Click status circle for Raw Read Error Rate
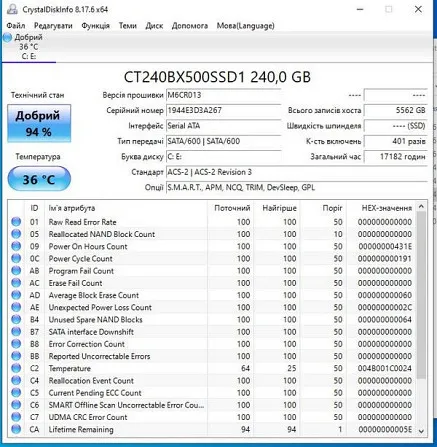Viewport: 437px width, 447px height. coord(16,222)
